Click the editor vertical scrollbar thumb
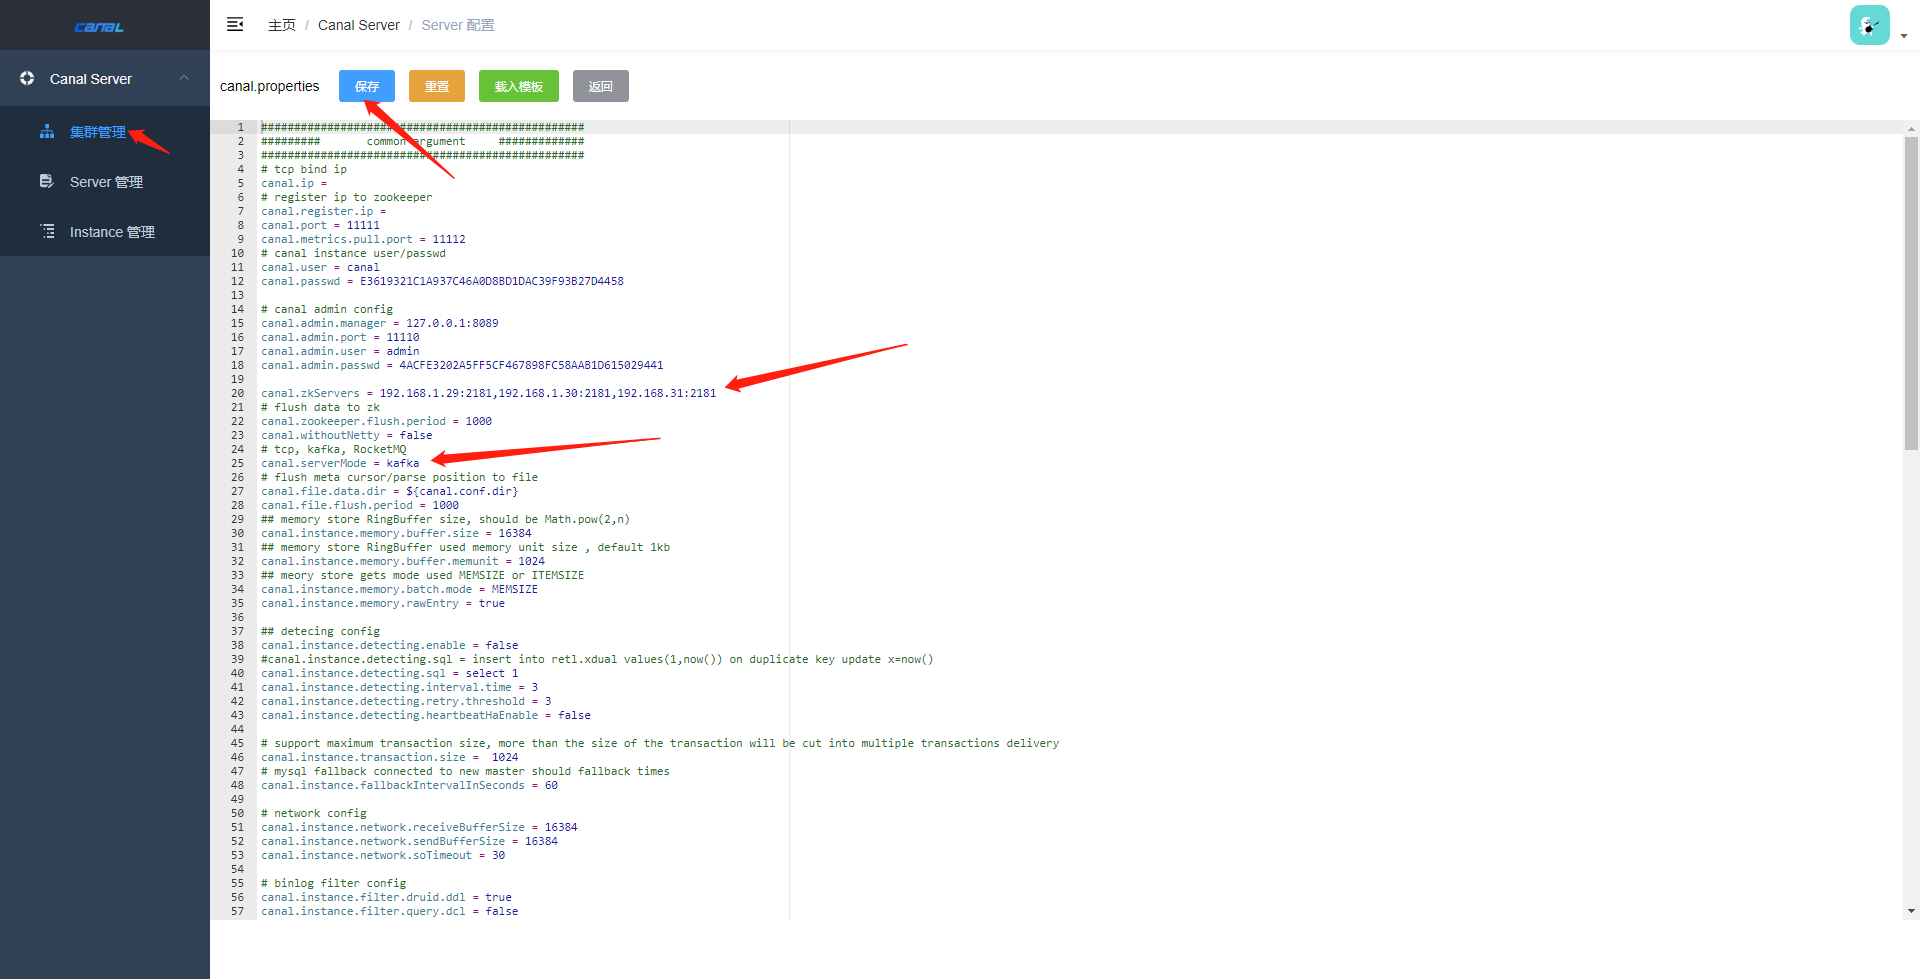The image size is (1920, 979). (x=1911, y=293)
